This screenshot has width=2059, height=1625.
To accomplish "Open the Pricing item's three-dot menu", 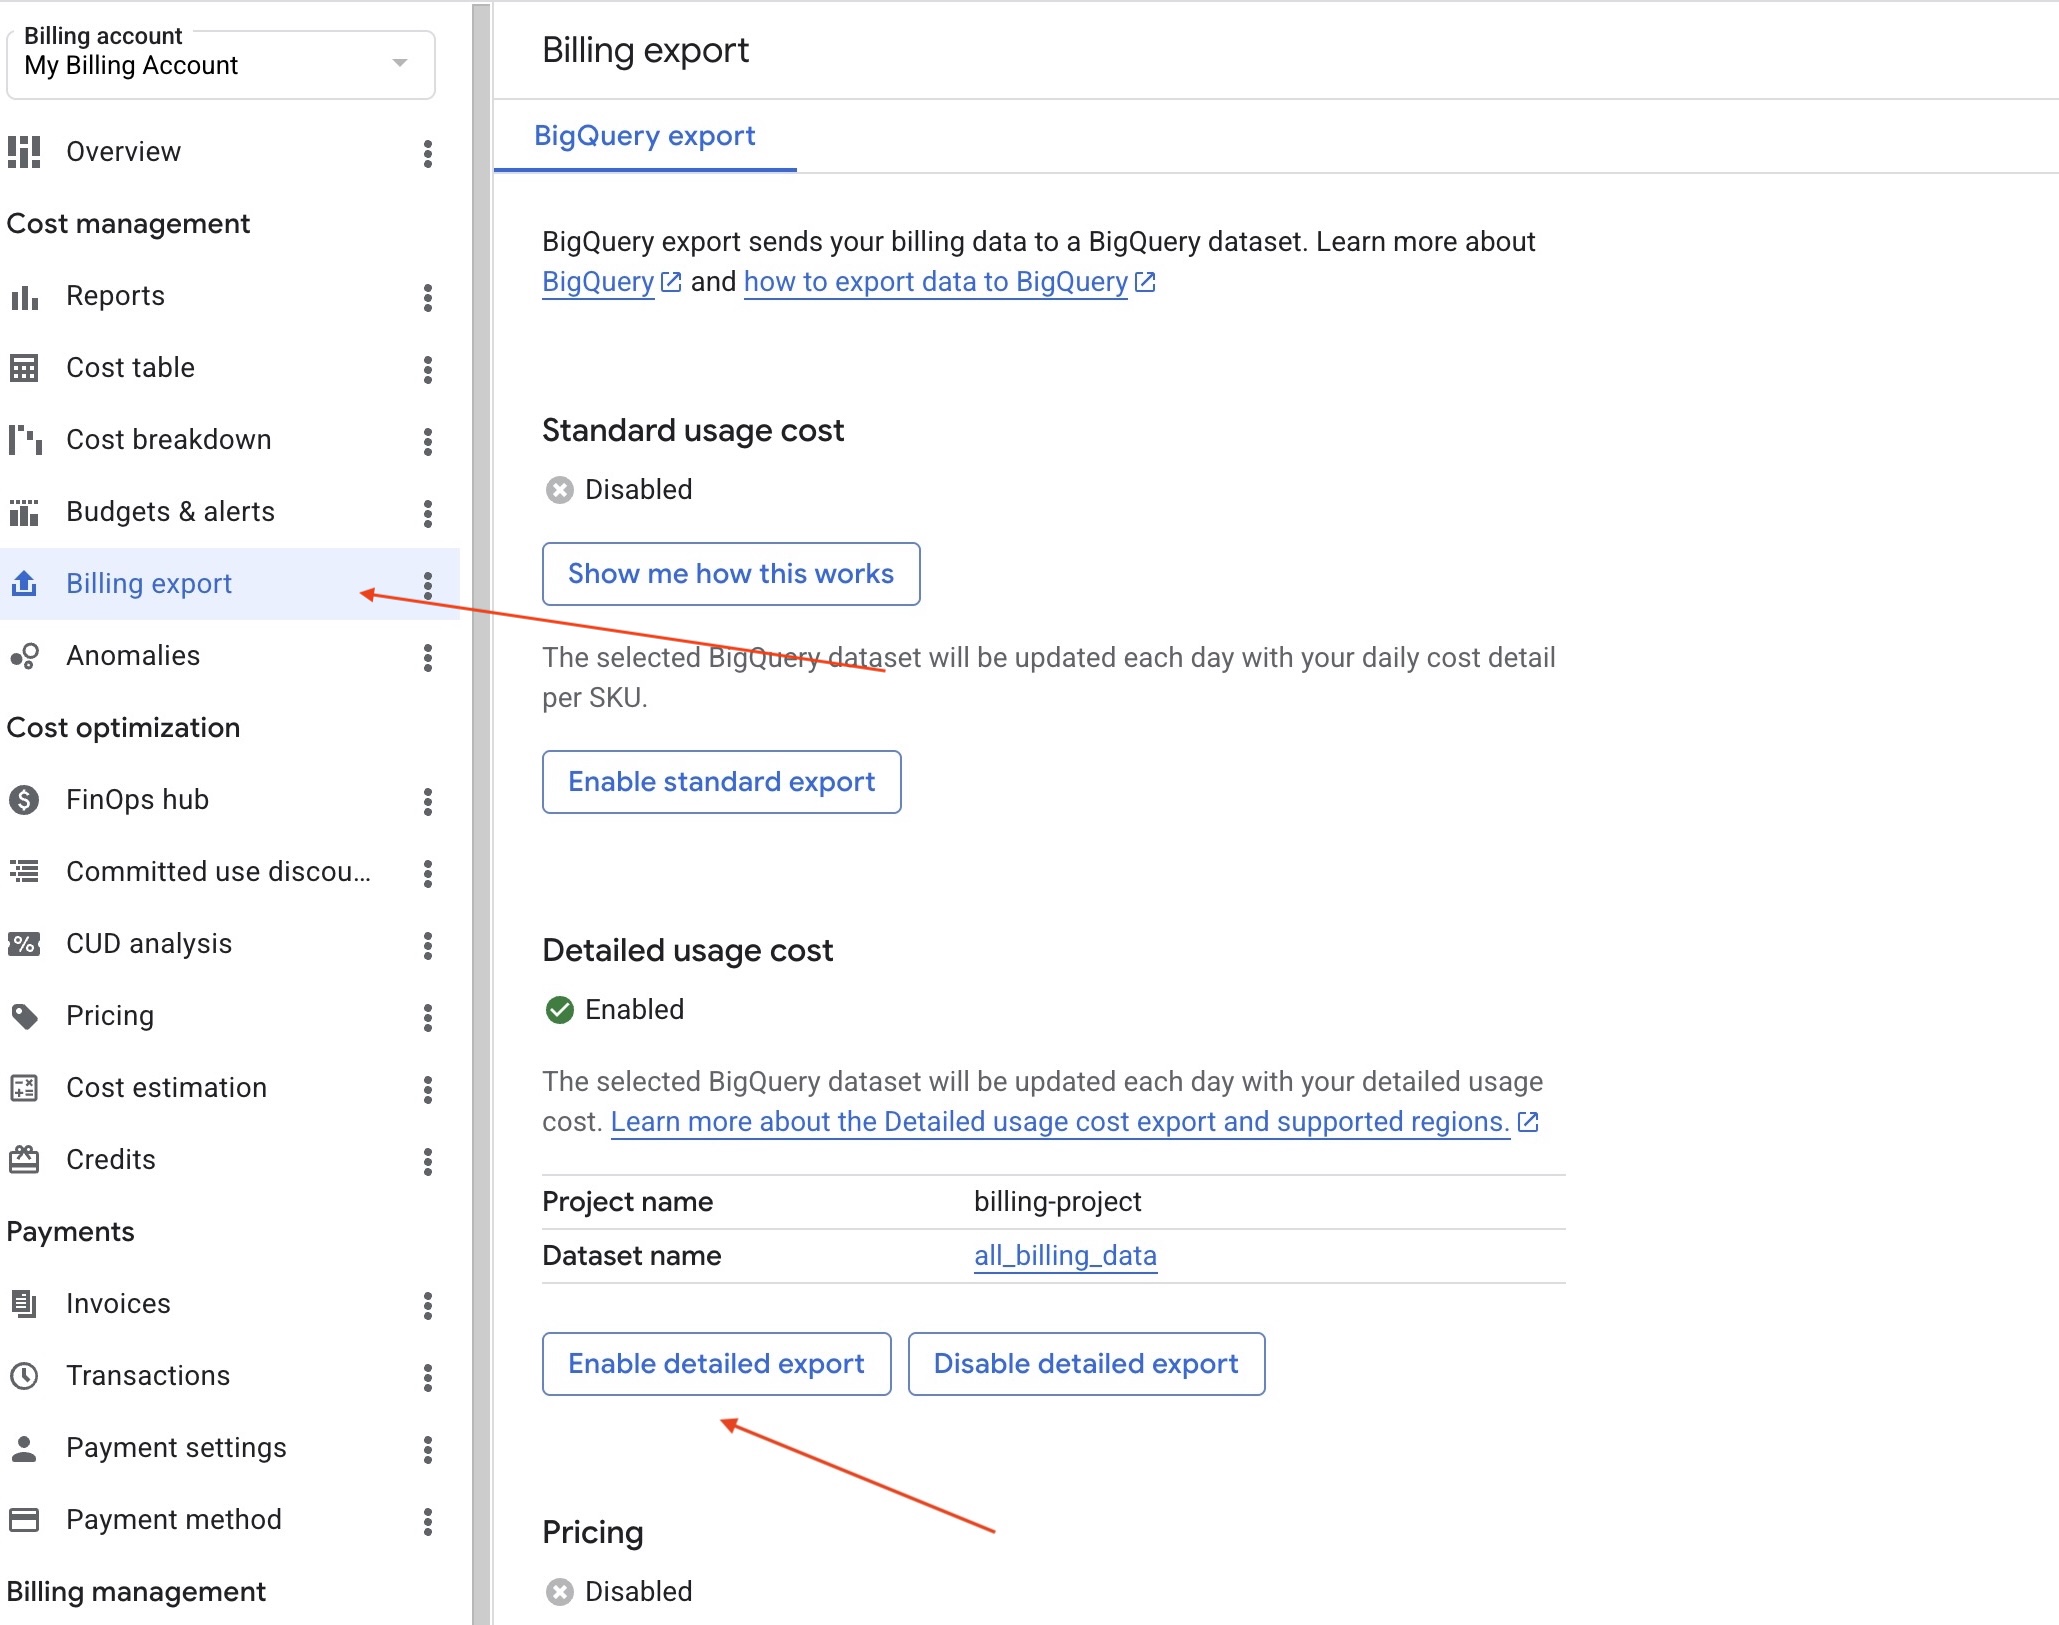I will click(x=428, y=1017).
